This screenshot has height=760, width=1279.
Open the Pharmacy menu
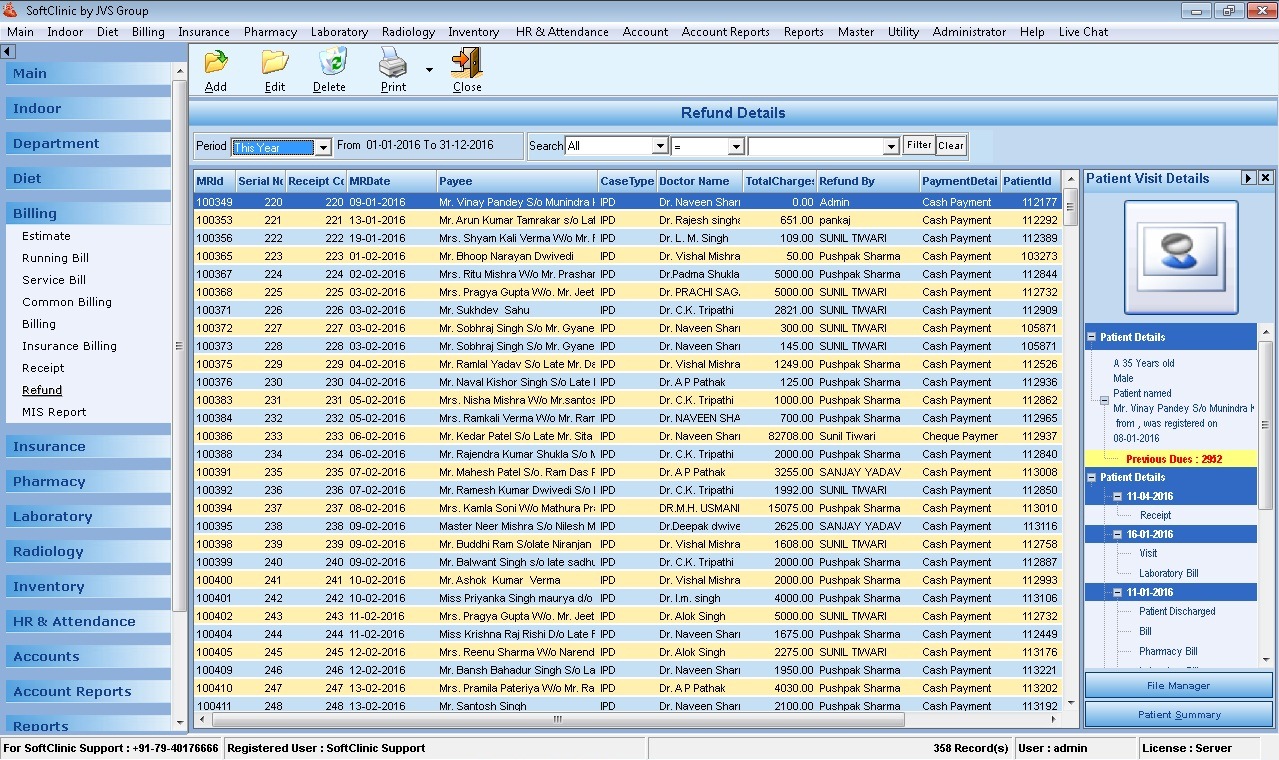[270, 32]
